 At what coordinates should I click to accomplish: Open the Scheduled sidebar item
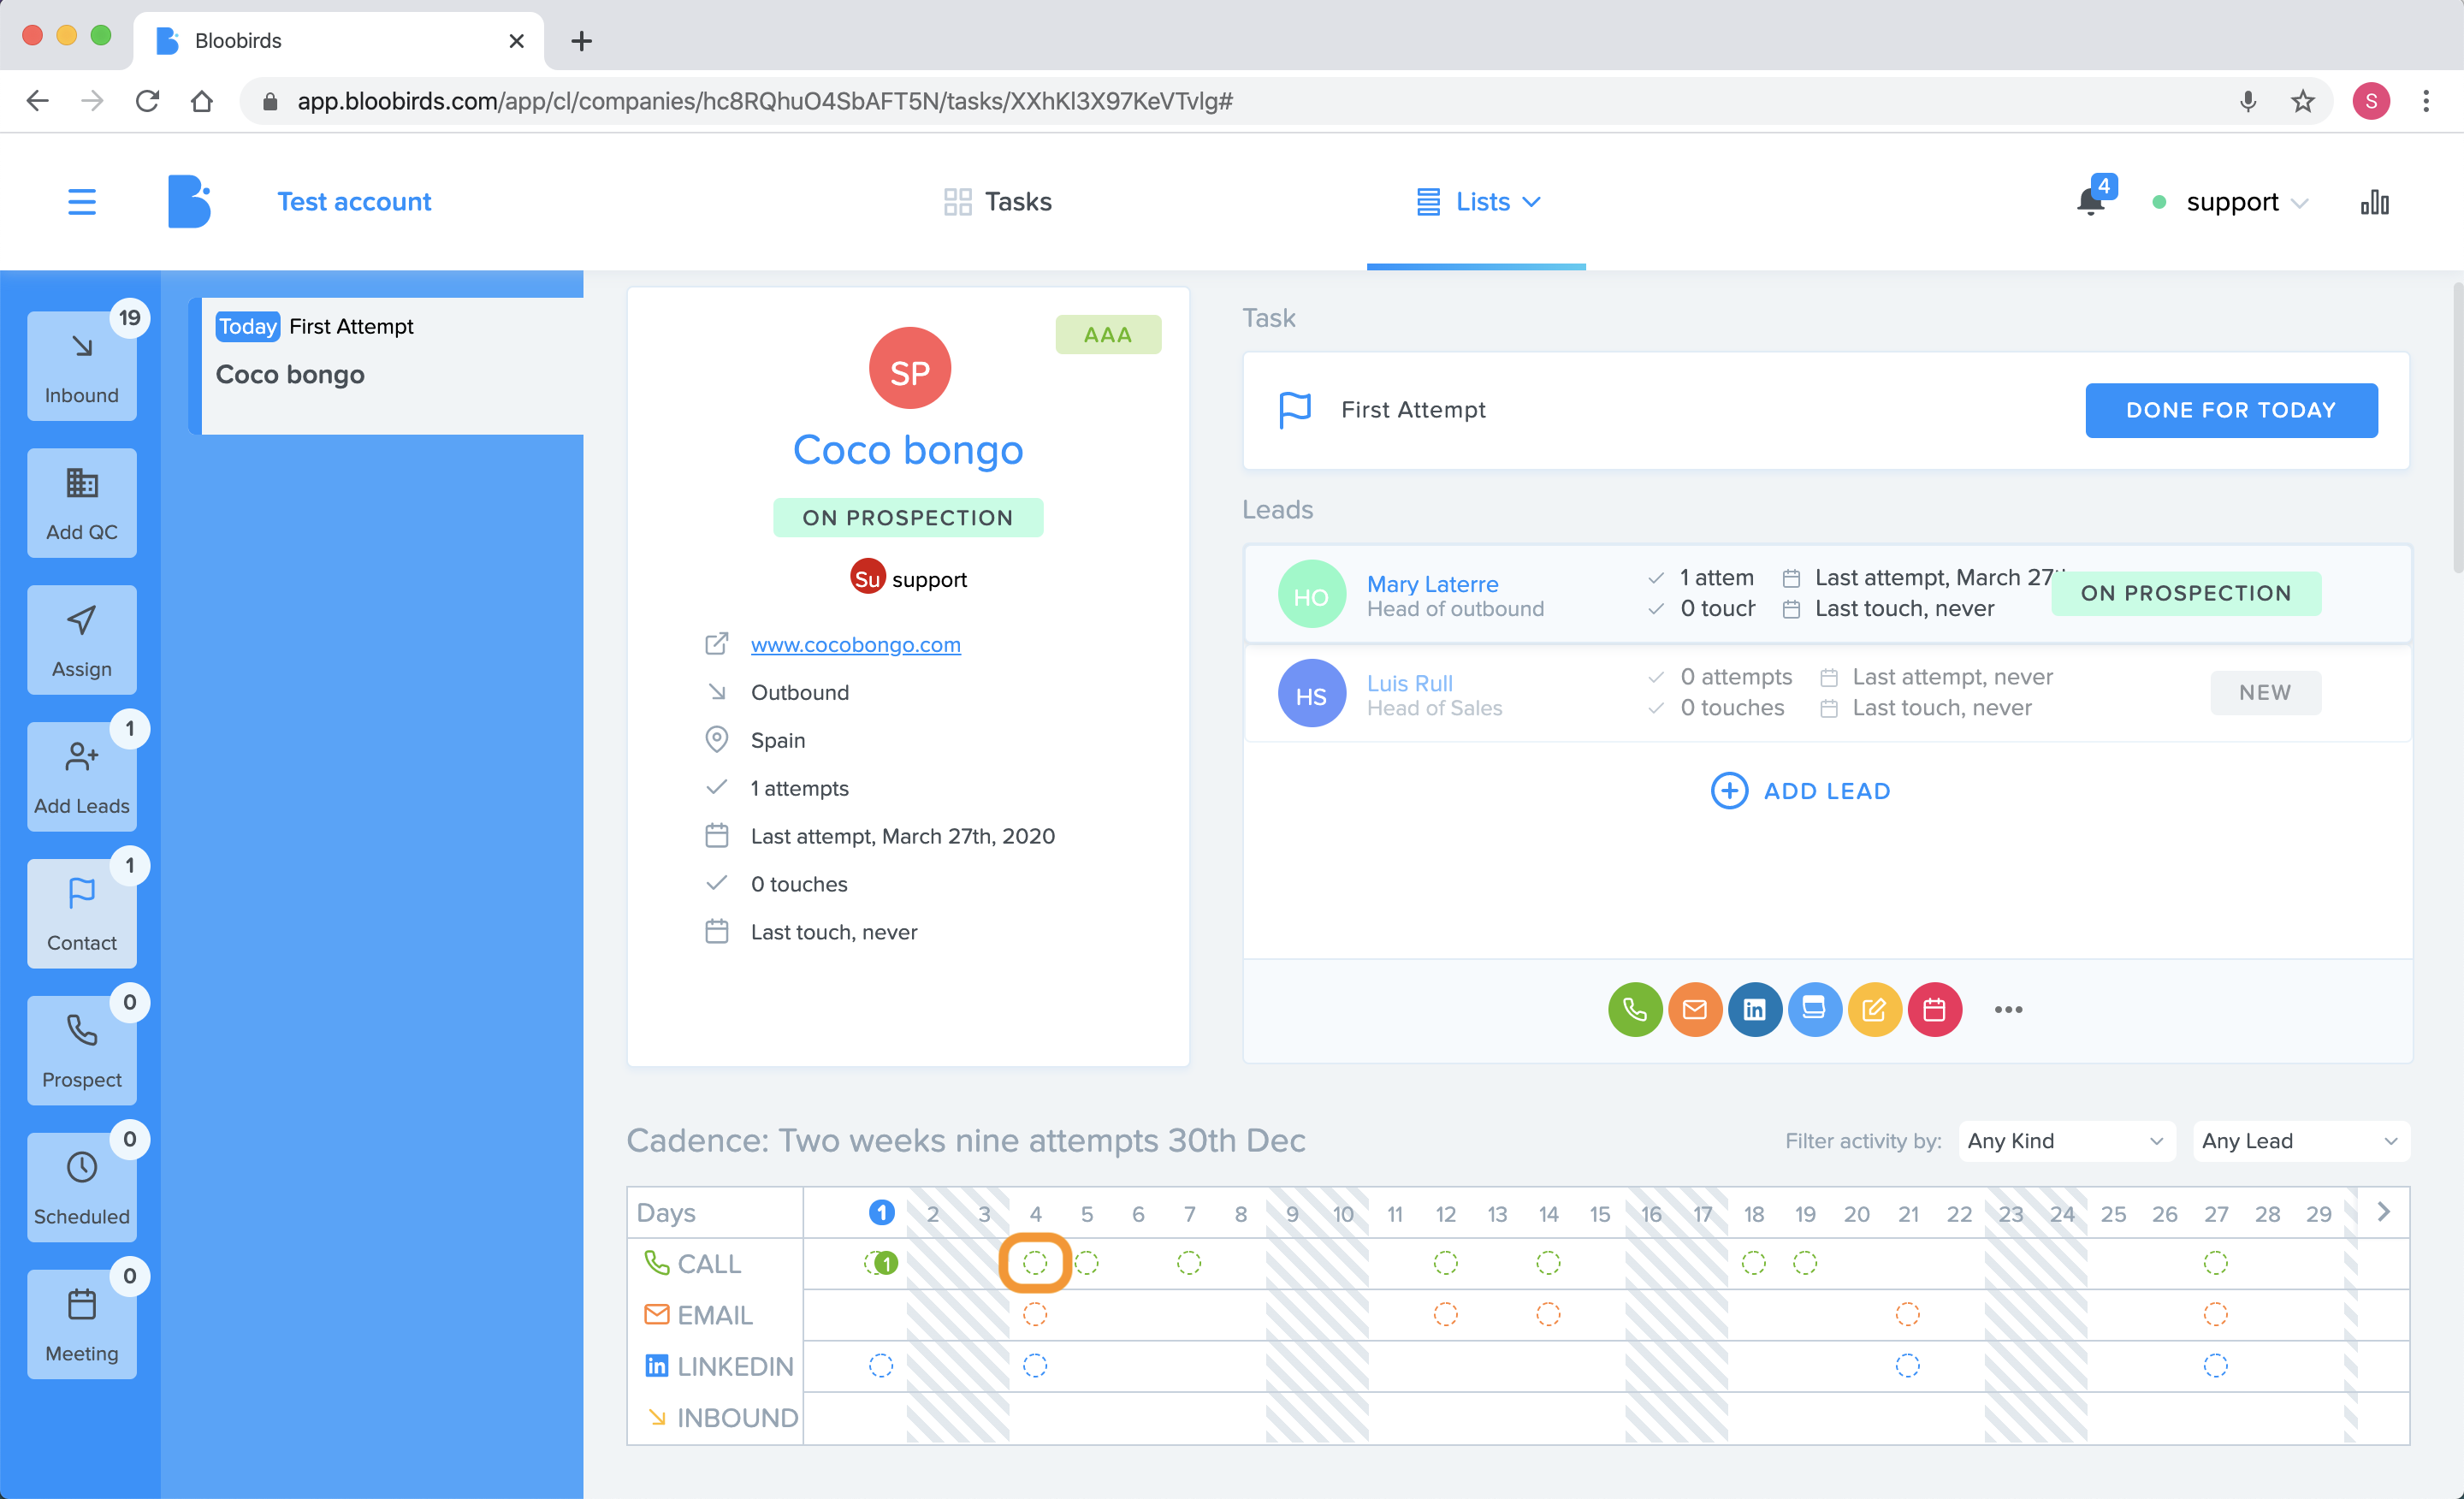[x=82, y=1188]
